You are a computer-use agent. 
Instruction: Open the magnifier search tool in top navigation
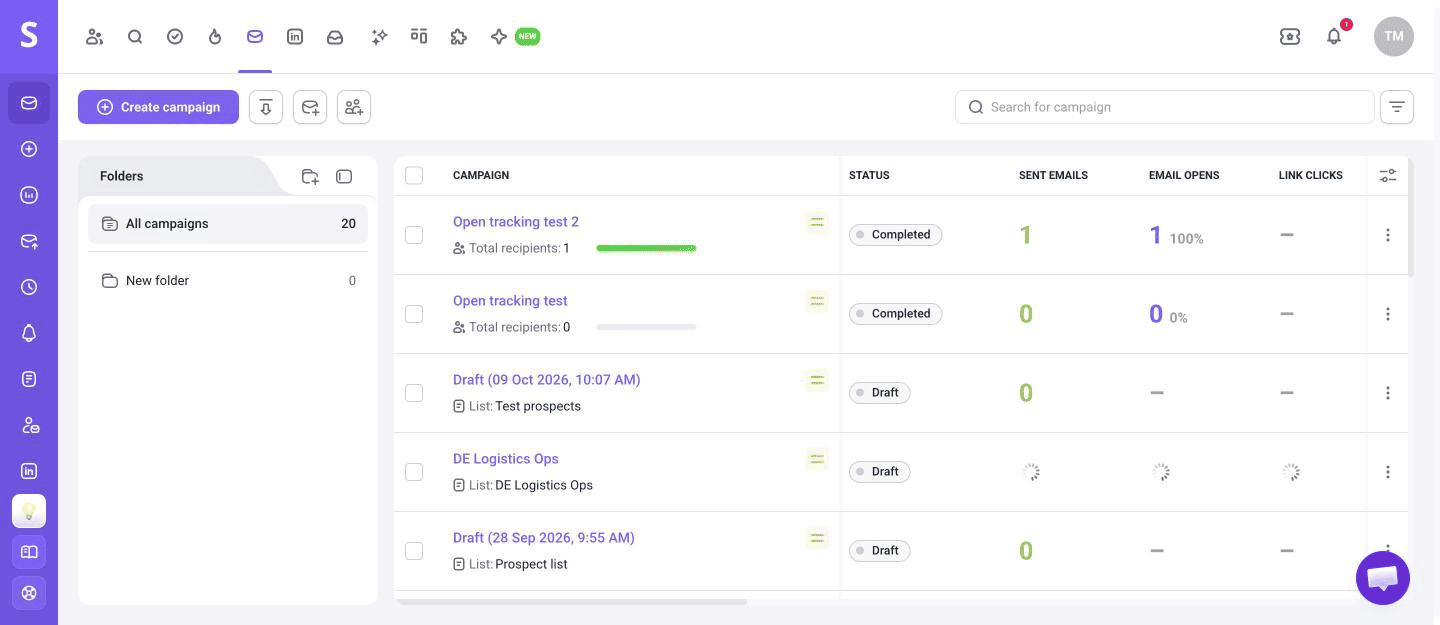135,37
